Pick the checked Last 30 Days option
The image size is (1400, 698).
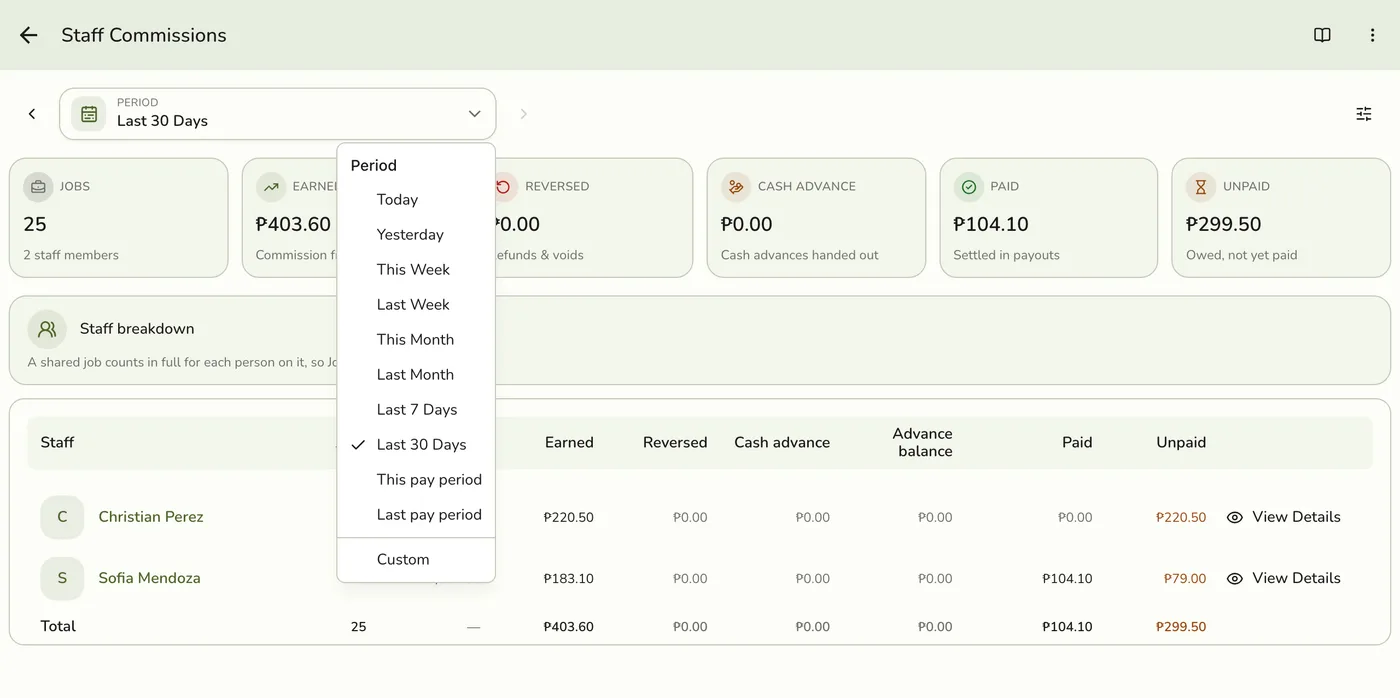[x=416, y=445]
